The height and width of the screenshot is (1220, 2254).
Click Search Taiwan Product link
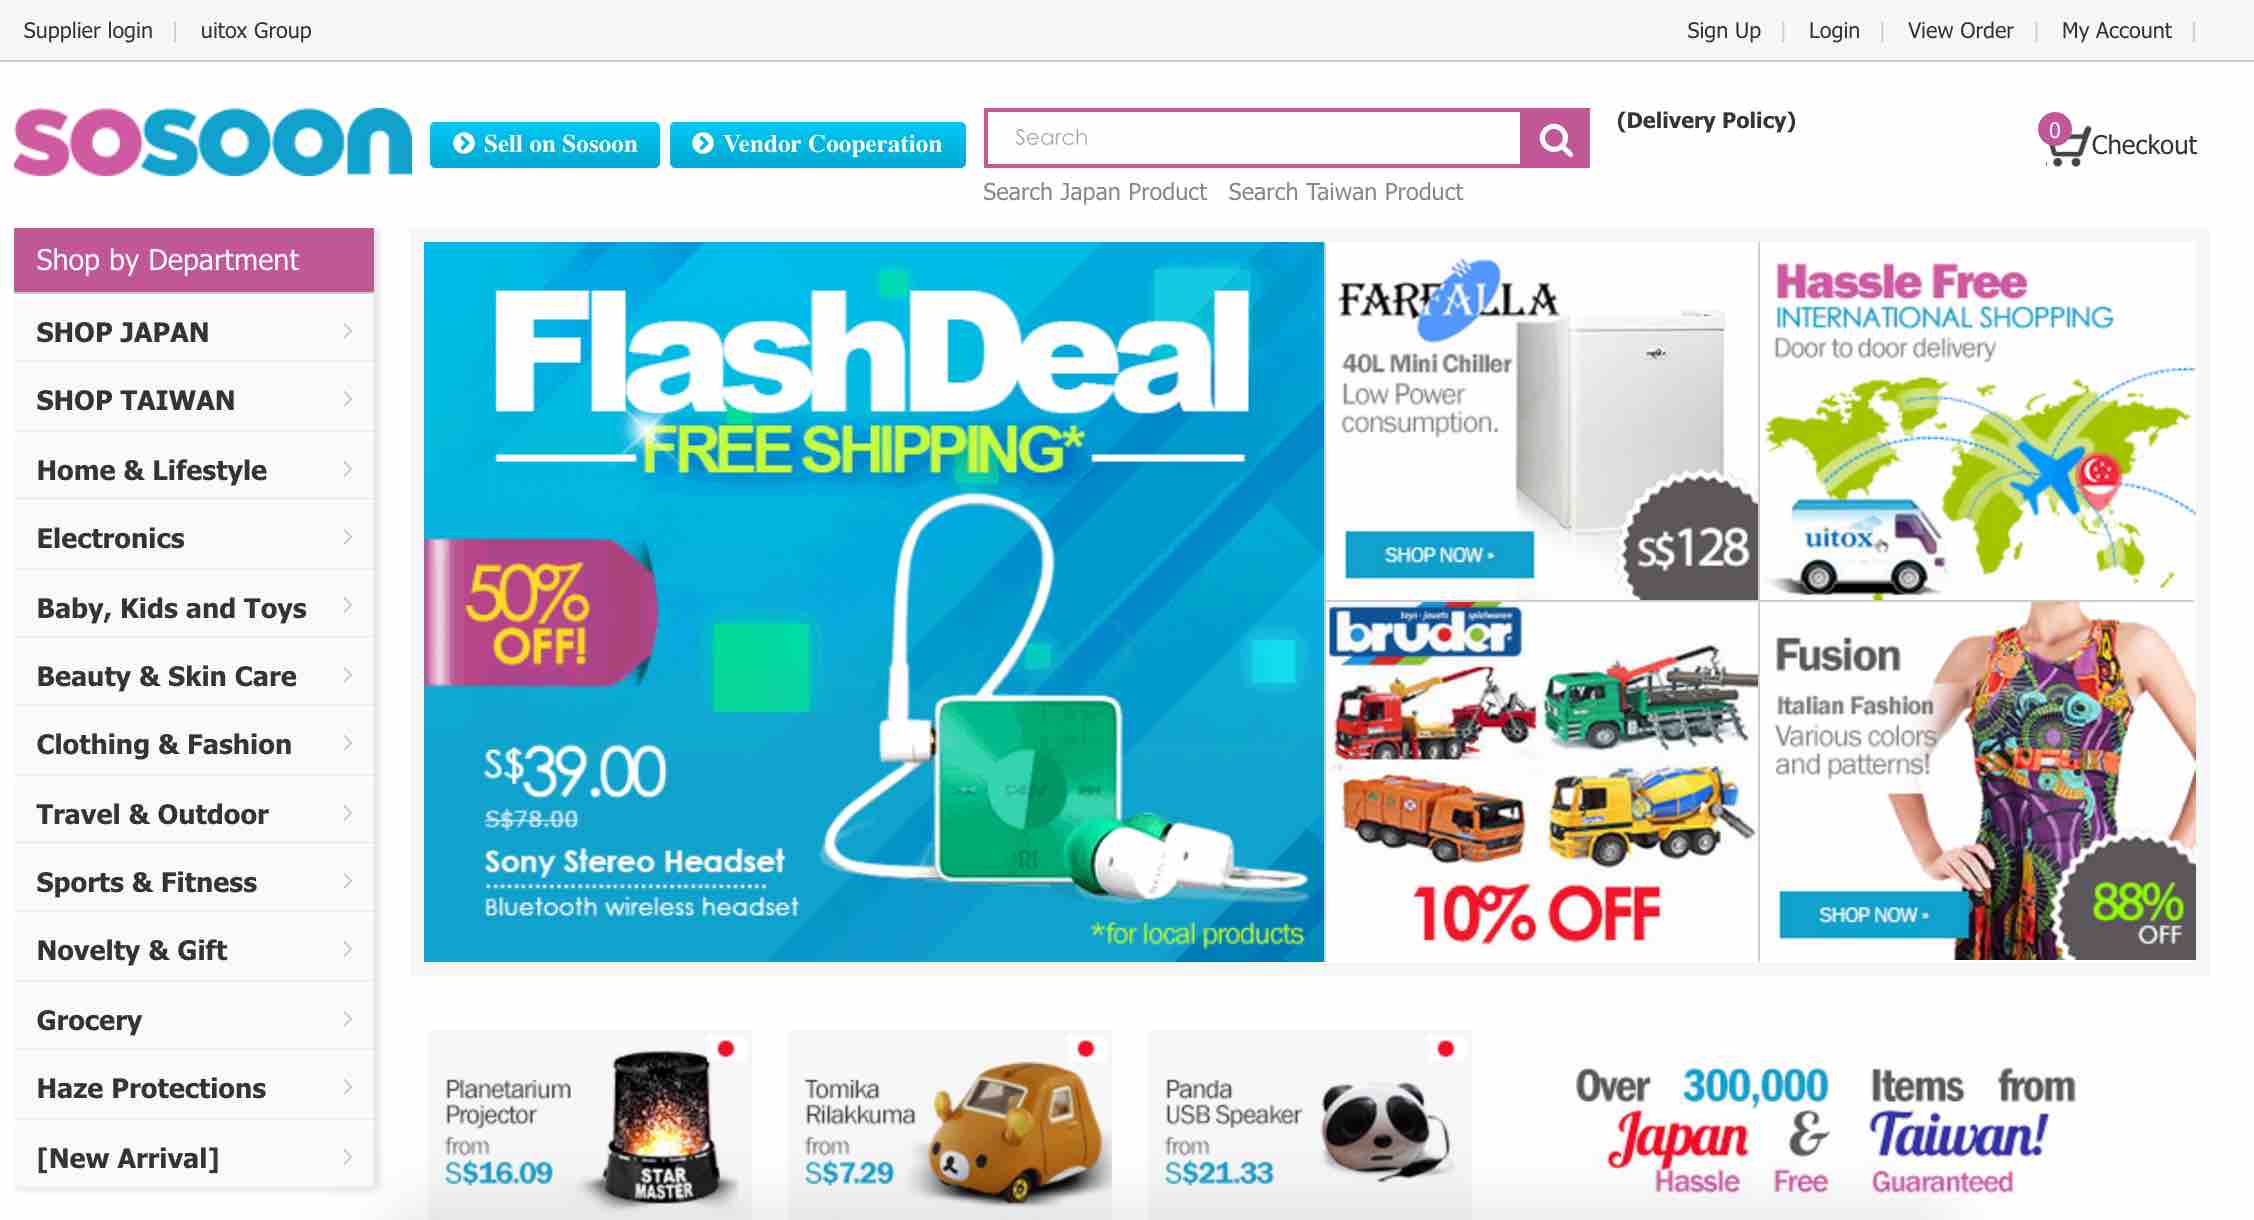pyautogui.click(x=1345, y=192)
